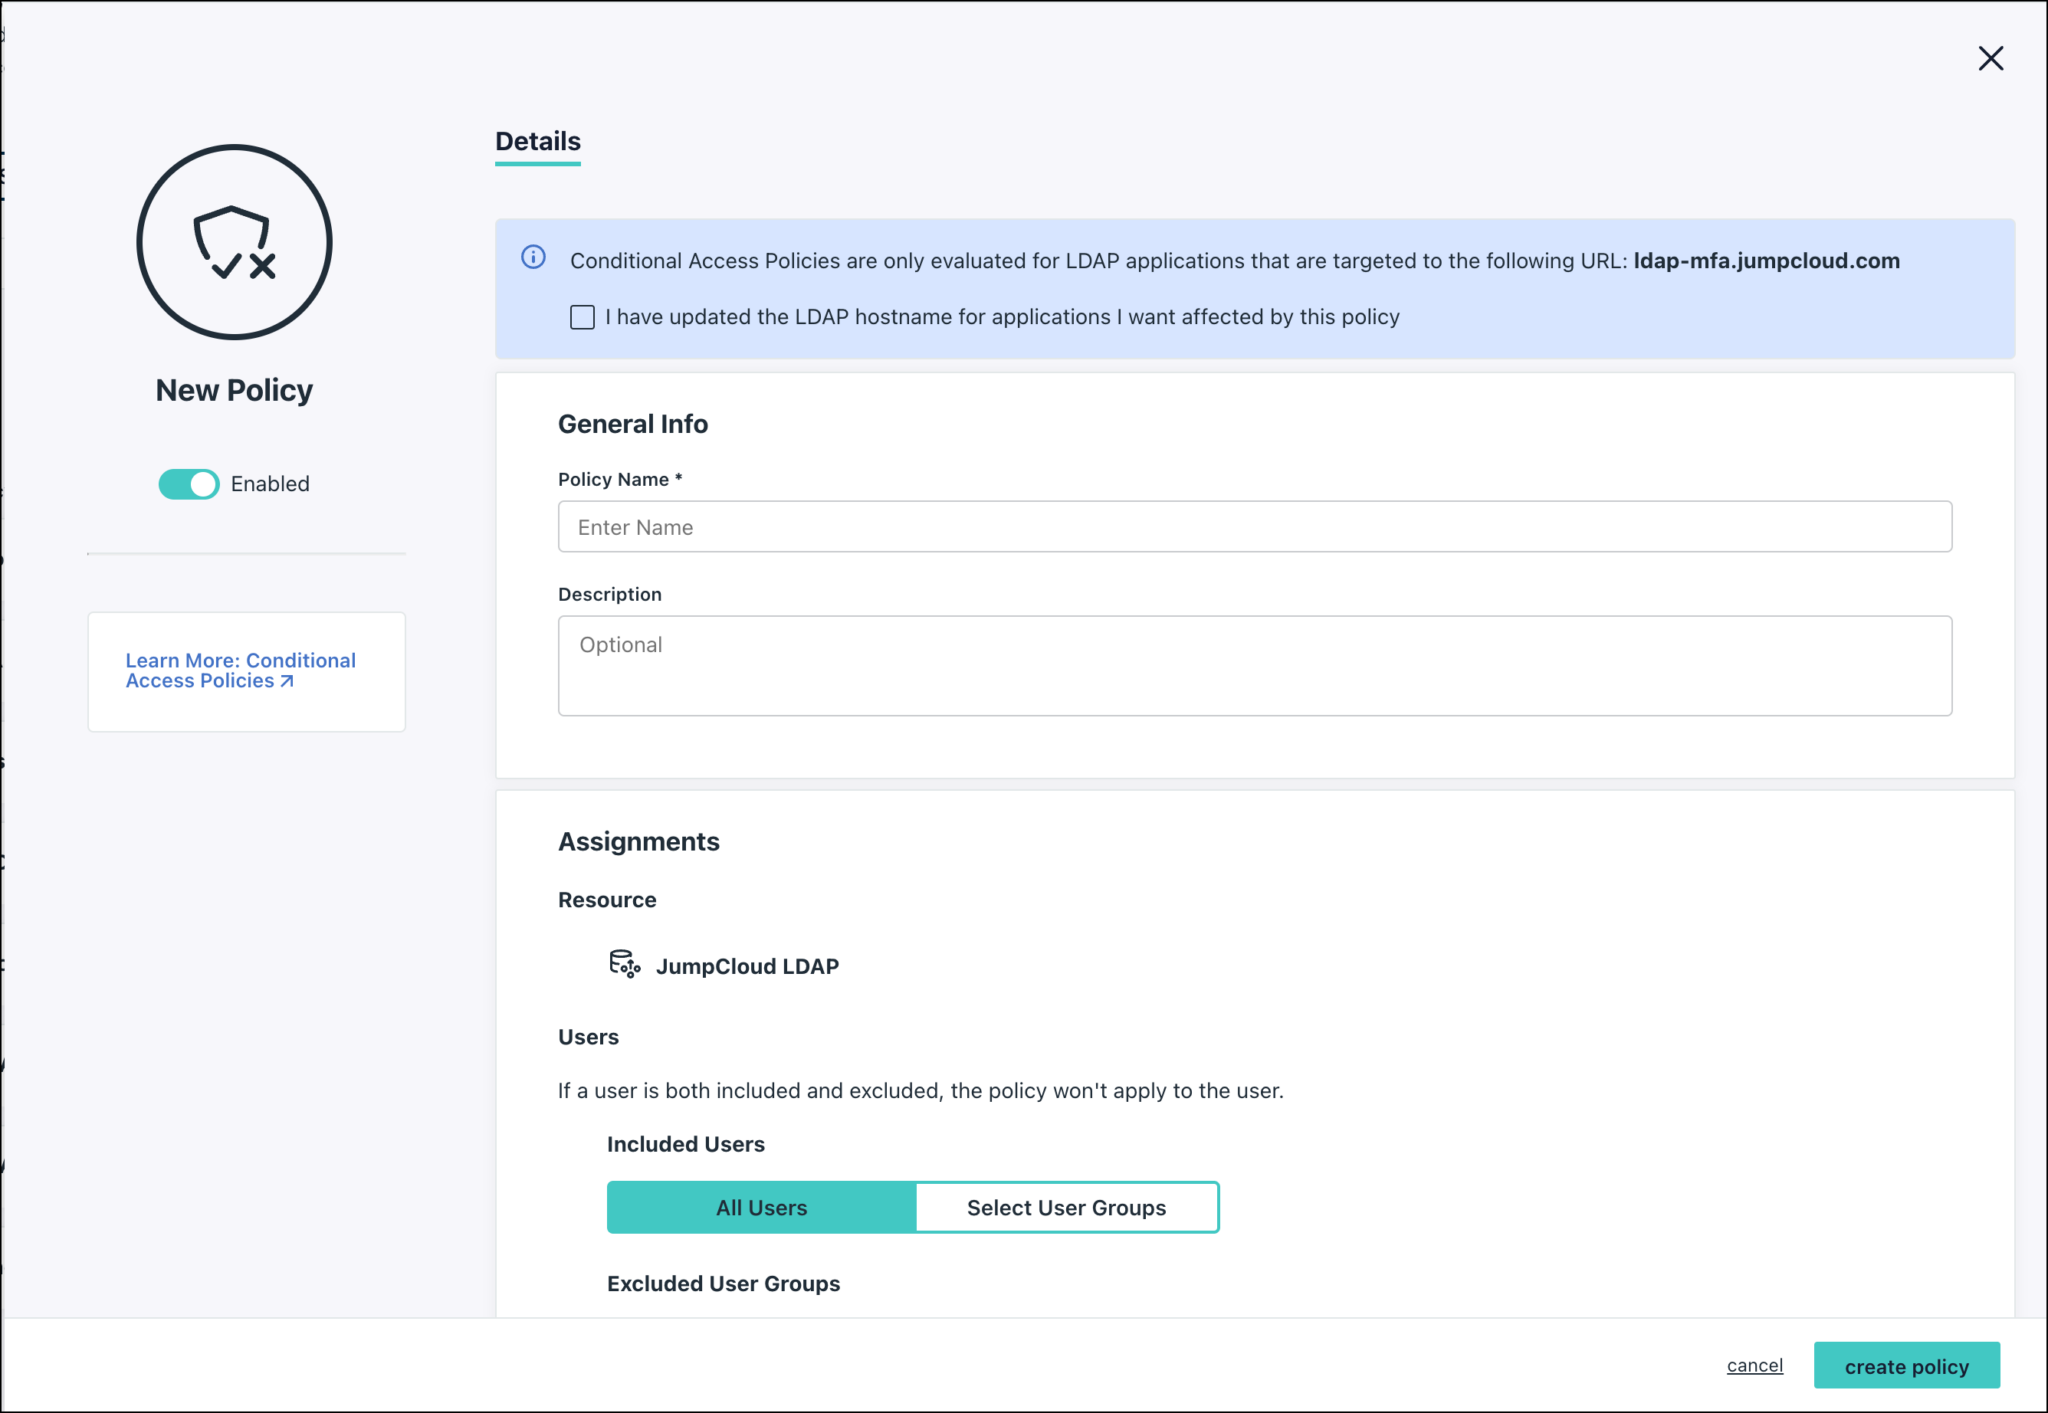Click inside the optional Description box
Image resolution: width=2048 pixels, height=1413 pixels.
tap(1254, 665)
